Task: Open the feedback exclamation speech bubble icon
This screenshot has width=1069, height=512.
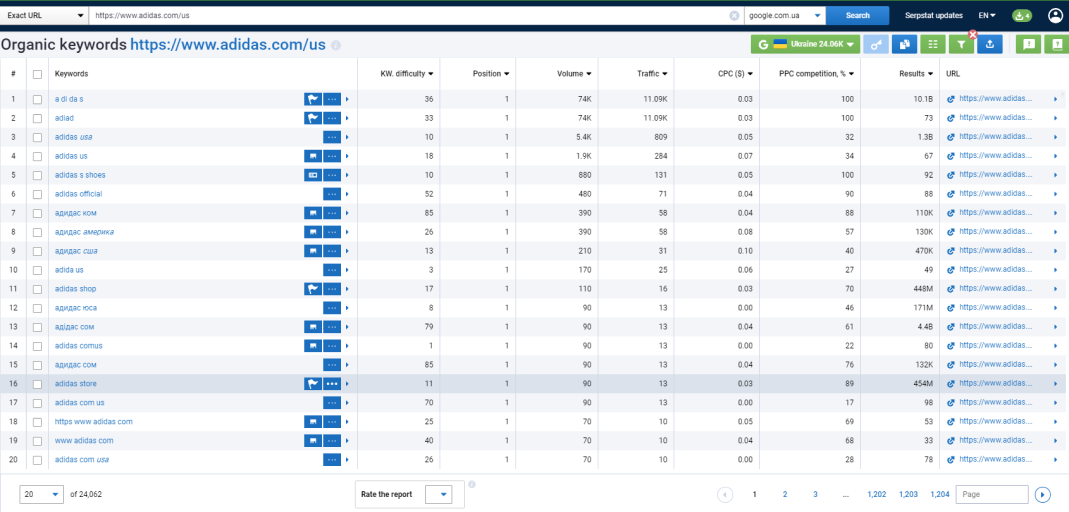Action: [x=1029, y=44]
